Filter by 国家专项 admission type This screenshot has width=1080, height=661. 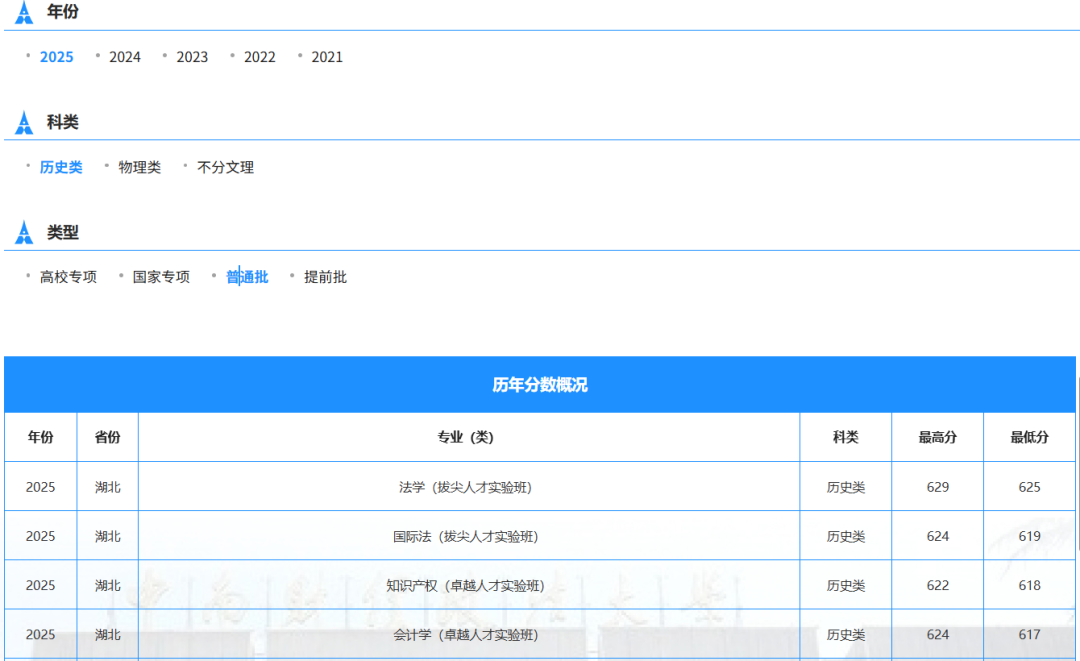click(x=161, y=277)
